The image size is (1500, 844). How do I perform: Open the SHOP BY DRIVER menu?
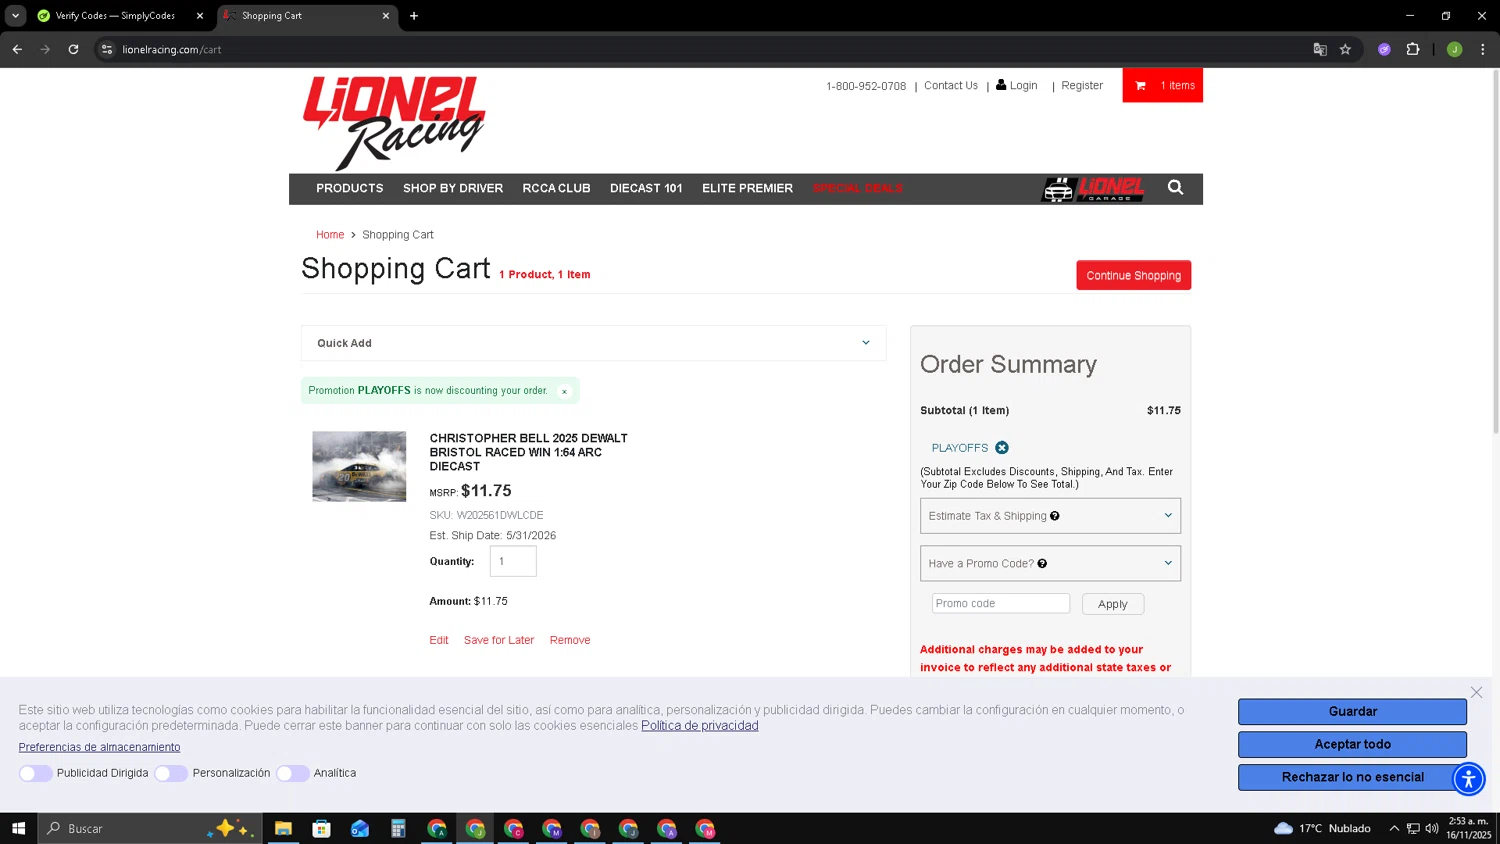click(453, 188)
